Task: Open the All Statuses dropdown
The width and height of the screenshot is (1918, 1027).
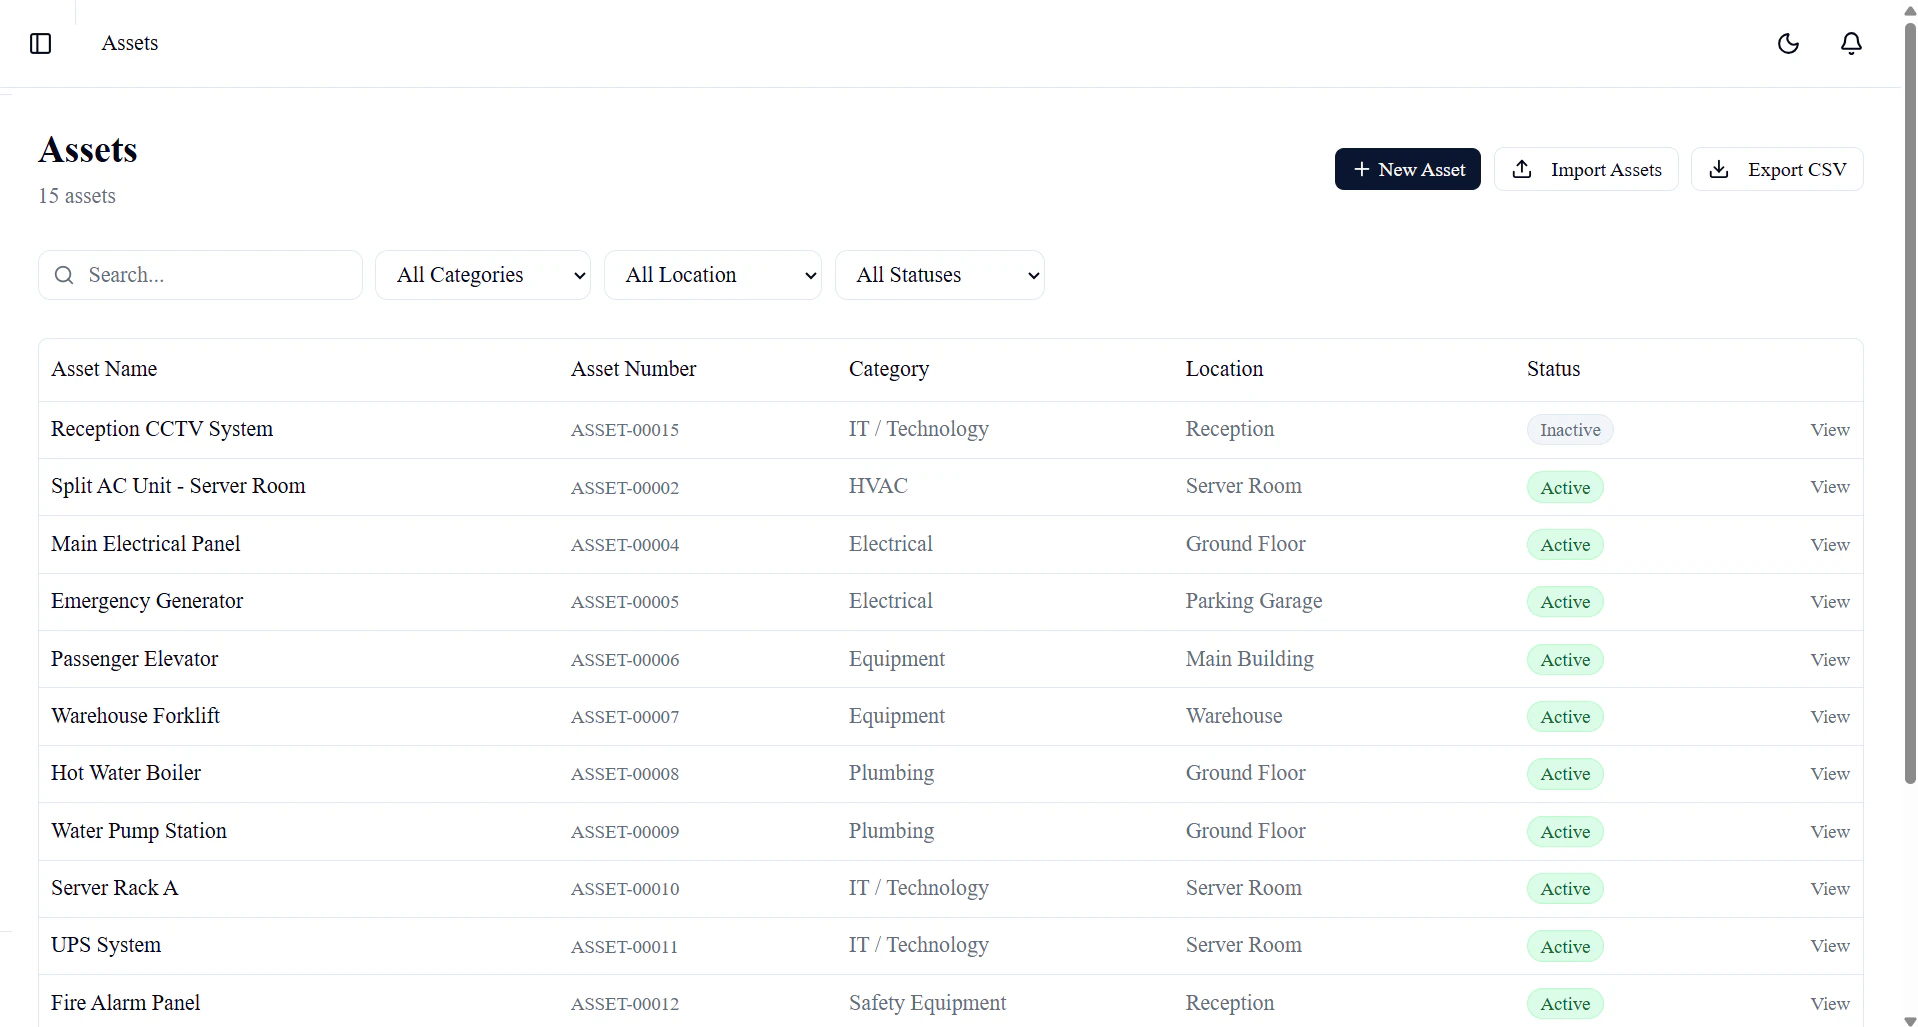Action: click(940, 275)
